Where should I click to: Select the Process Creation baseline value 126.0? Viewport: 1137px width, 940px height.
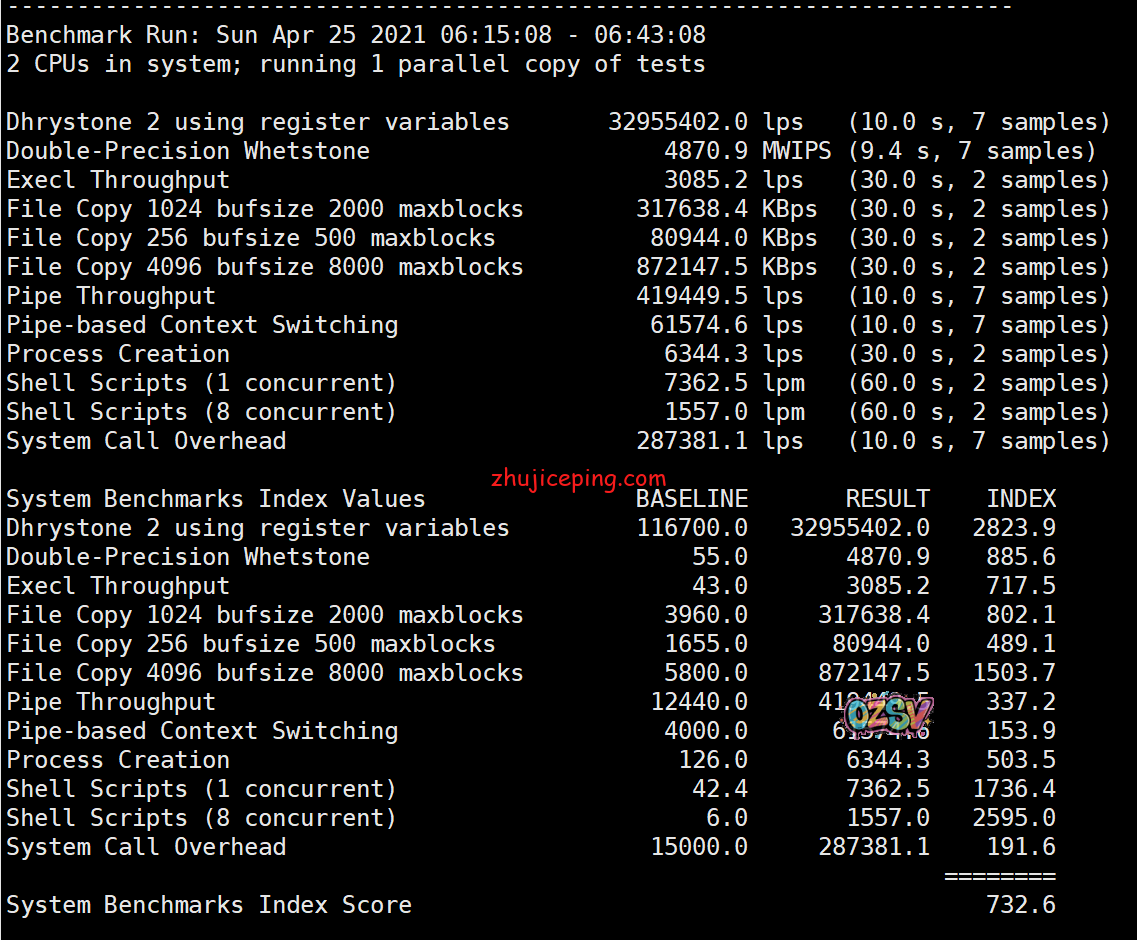tap(713, 760)
